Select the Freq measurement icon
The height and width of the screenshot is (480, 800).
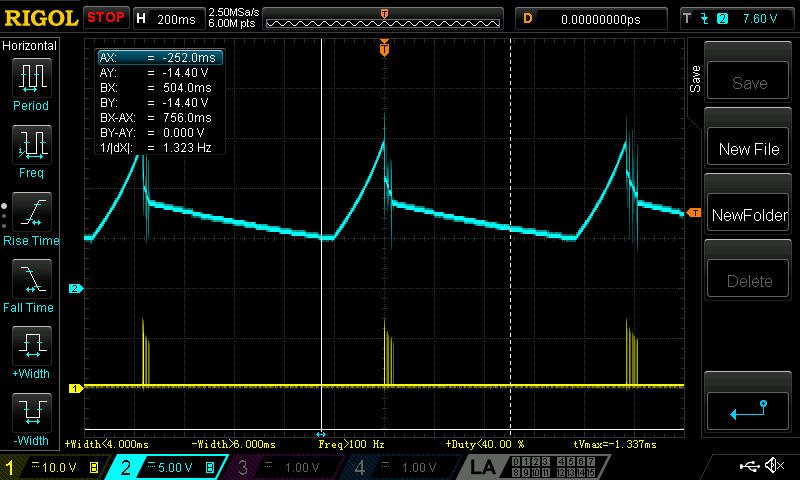[x=32, y=144]
